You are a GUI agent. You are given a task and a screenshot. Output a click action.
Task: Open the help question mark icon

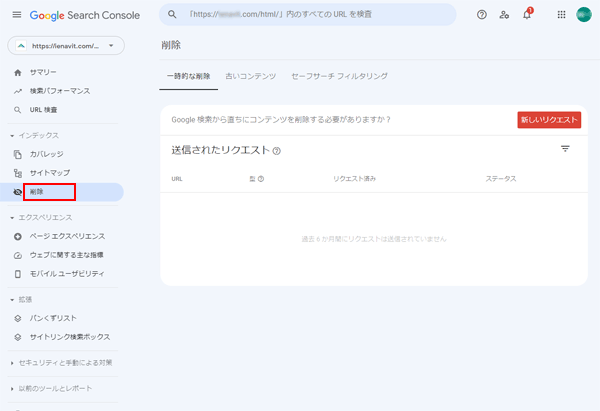(x=482, y=15)
